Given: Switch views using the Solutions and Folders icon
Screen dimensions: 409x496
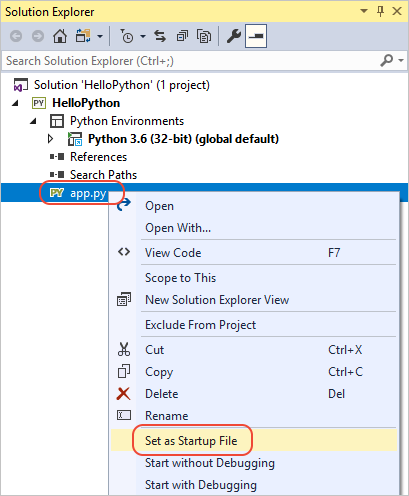Looking at the screenshot, I should coord(83,36).
